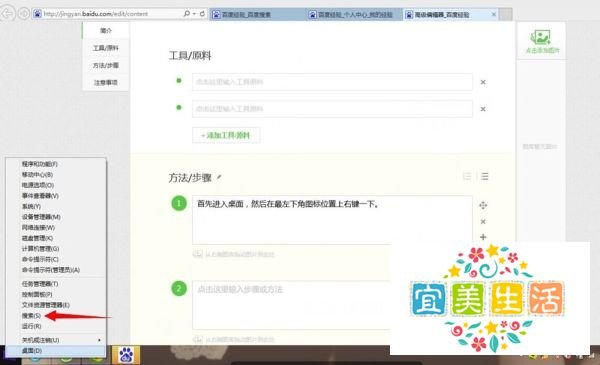The width and height of the screenshot is (600, 365).
Task: Click the magnifier search icon in address bar
Action: click(187, 14)
